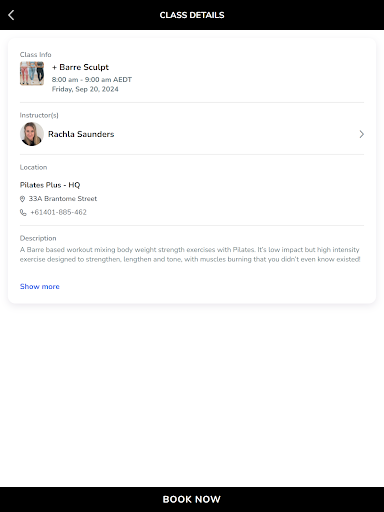Tap the Barre workout description paragraph
This screenshot has width=384, height=512.
tap(190, 254)
